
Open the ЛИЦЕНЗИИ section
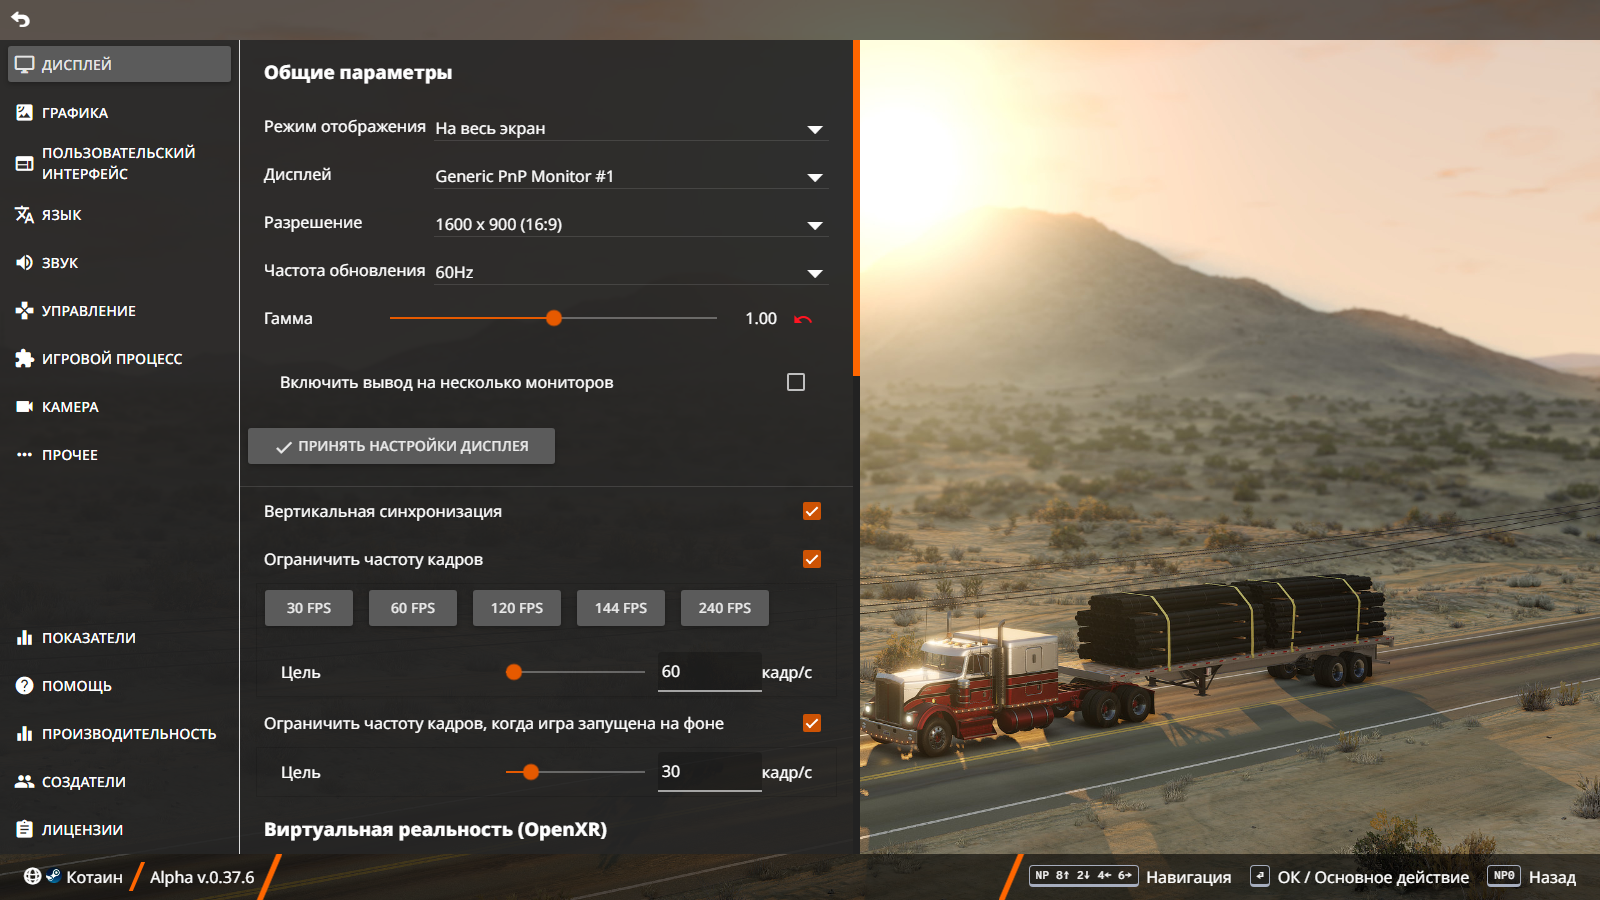[x=119, y=829]
